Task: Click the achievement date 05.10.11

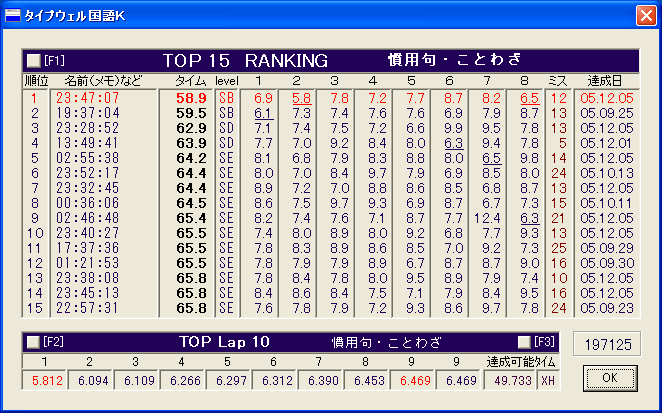Action: 605,203
